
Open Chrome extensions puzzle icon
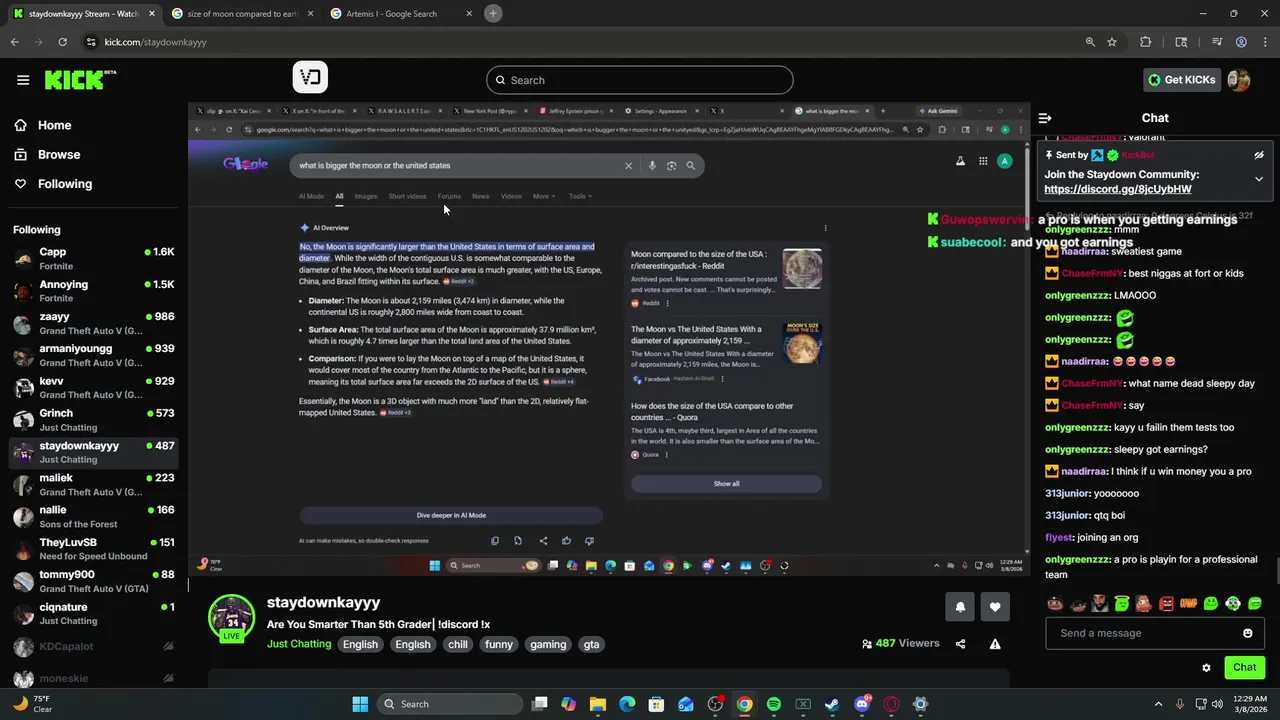(1146, 42)
